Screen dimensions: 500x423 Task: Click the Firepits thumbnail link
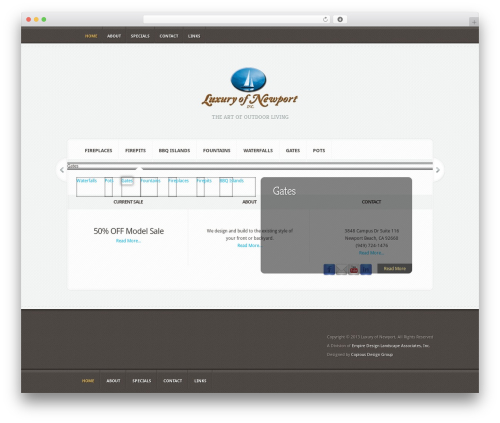pos(204,180)
